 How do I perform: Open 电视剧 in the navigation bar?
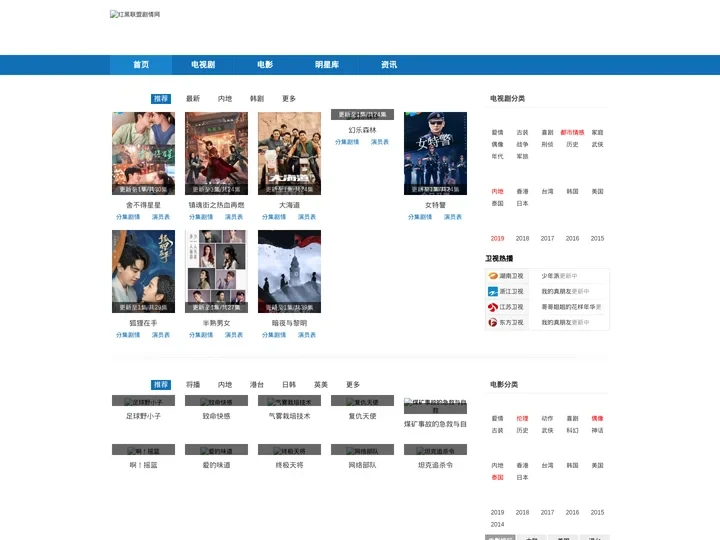click(x=203, y=65)
